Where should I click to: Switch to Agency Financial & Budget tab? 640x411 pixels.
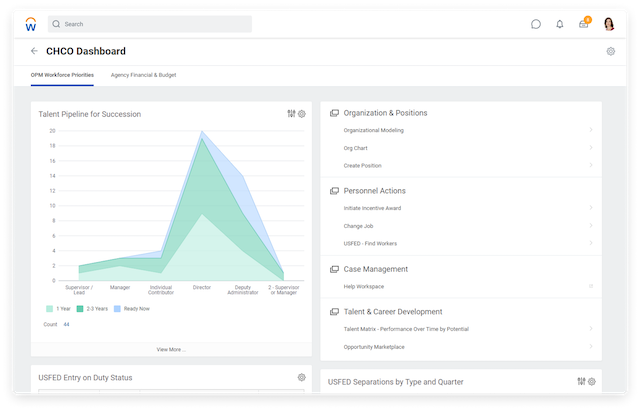[143, 75]
